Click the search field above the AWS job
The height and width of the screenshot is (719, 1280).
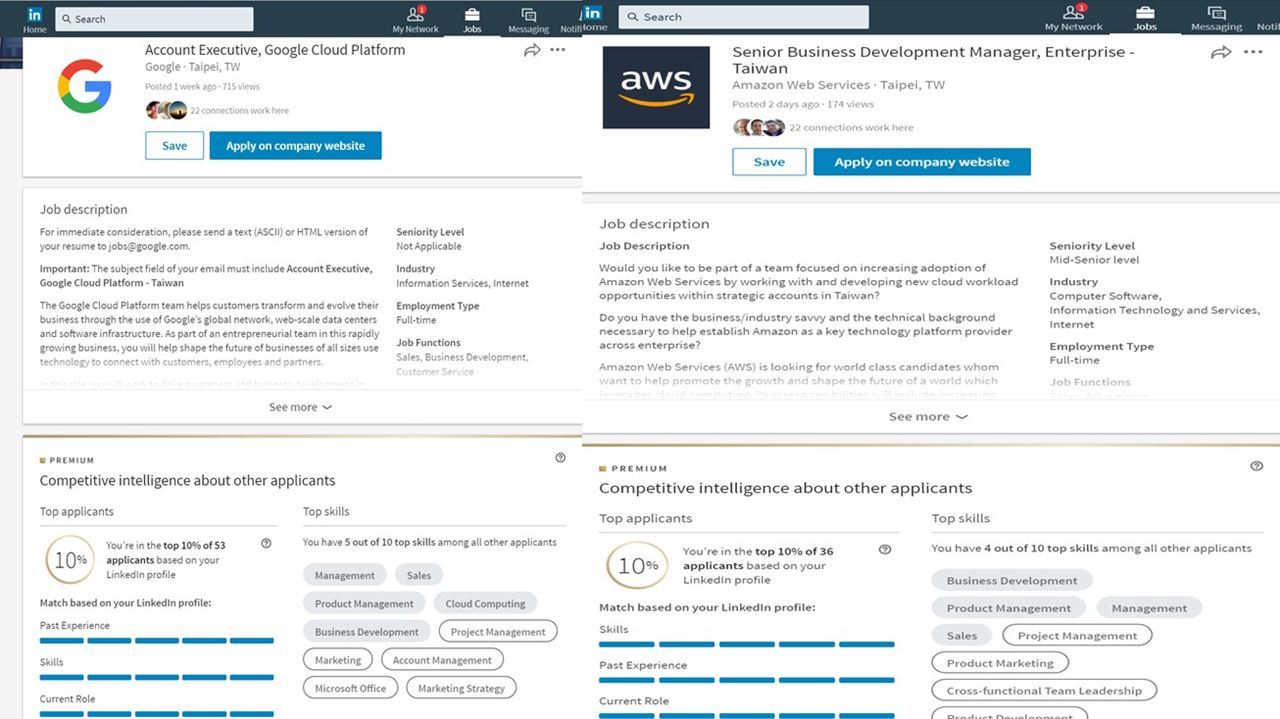pyautogui.click(x=744, y=17)
